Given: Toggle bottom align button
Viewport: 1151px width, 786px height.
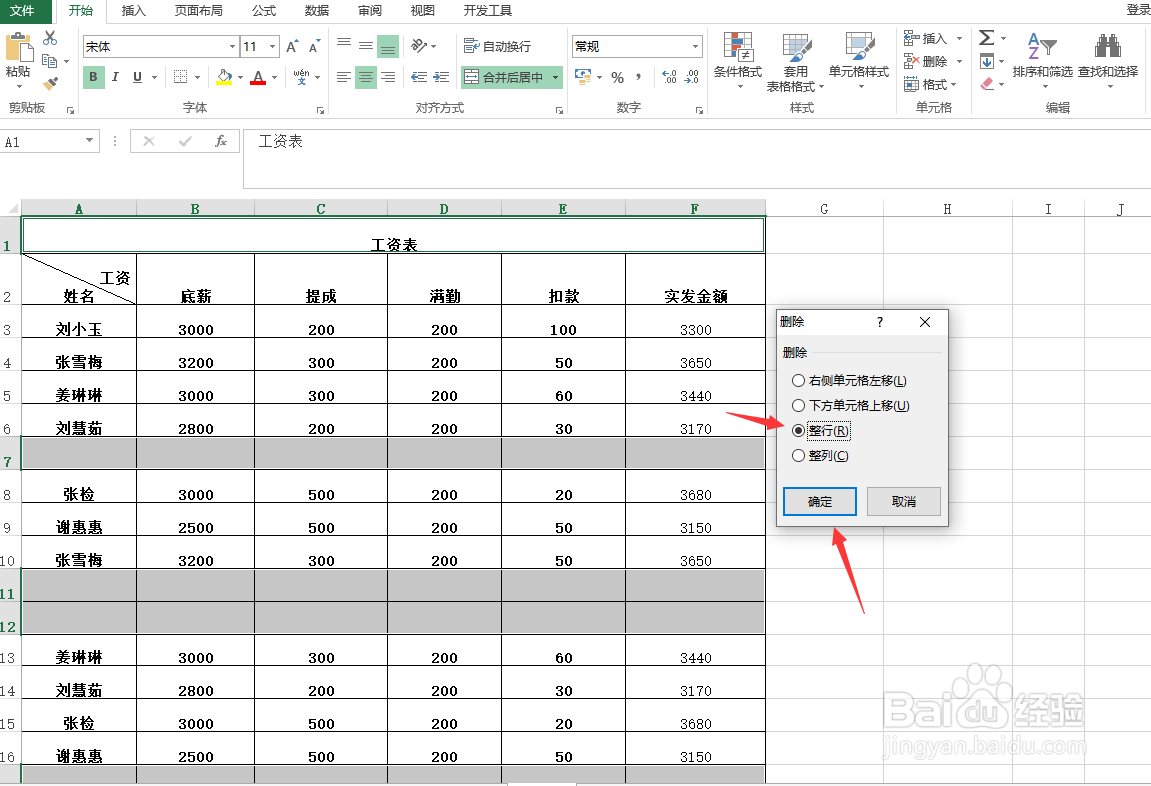Looking at the screenshot, I should coord(388,46).
